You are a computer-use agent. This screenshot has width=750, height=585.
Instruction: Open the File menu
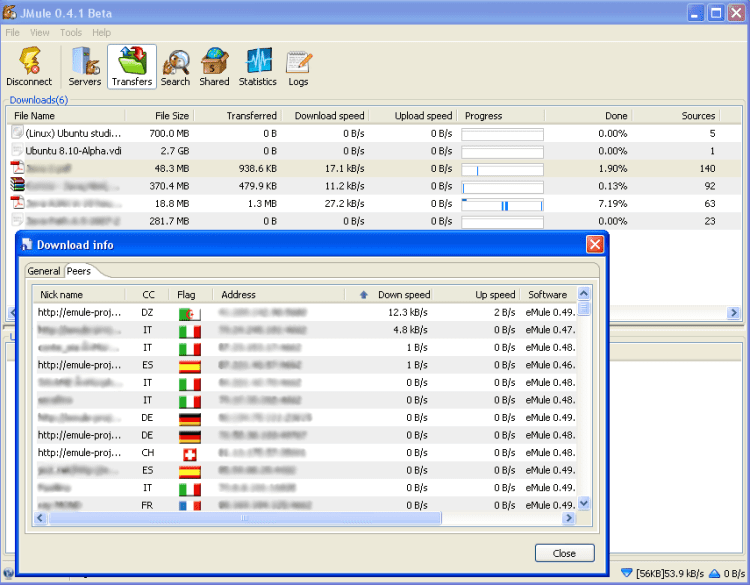pos(12,33)
